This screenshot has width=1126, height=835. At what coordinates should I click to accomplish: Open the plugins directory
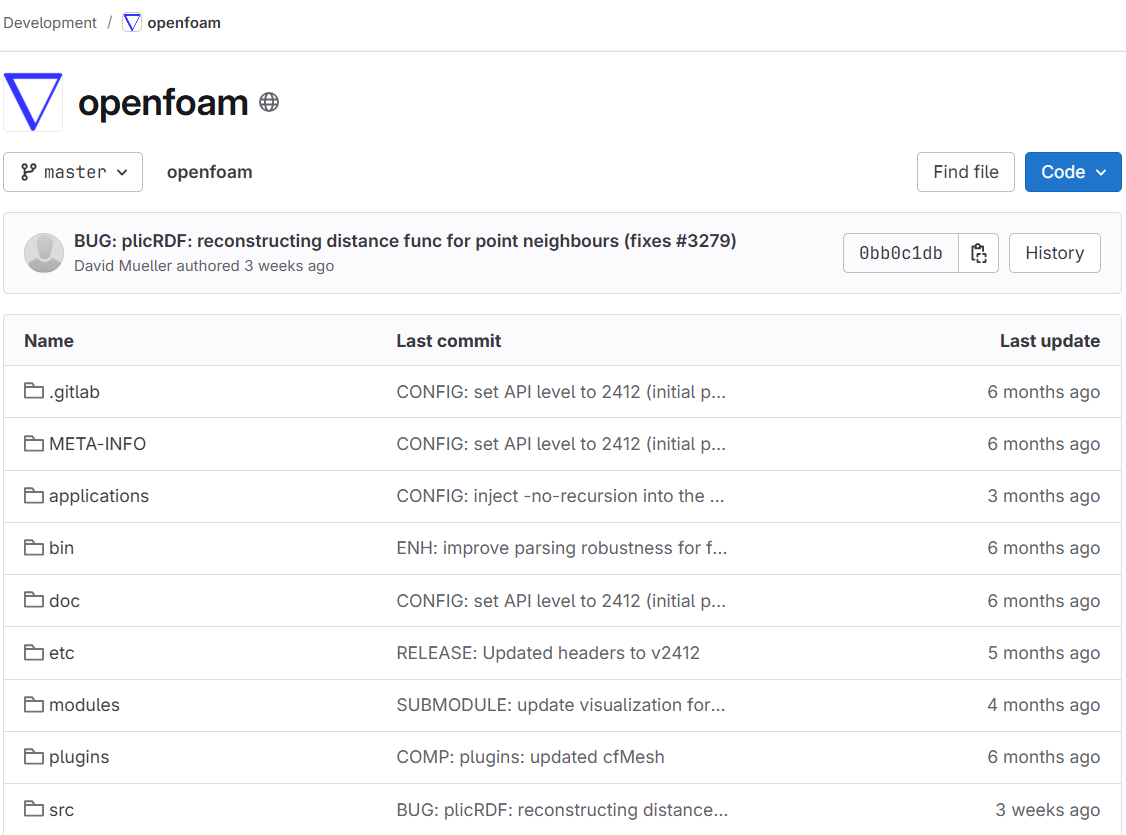click(x=79, y=757)
